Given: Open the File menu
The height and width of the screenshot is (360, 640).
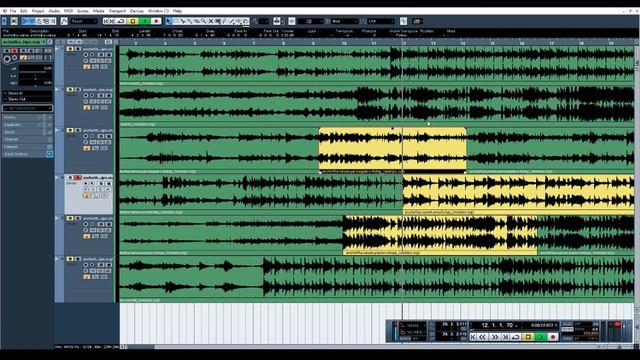Looking at the screenshot, I should tap(13, 11).
